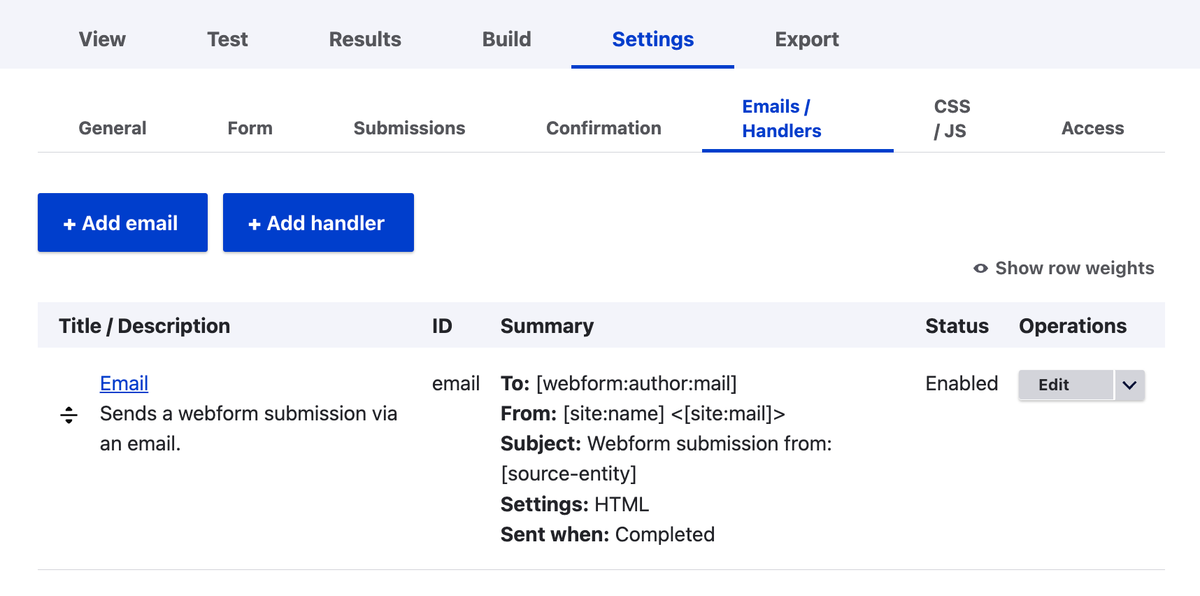Open the CSS / JS sub-tab
Viewport: 1200px width, 596px height.
pos(952,119)
